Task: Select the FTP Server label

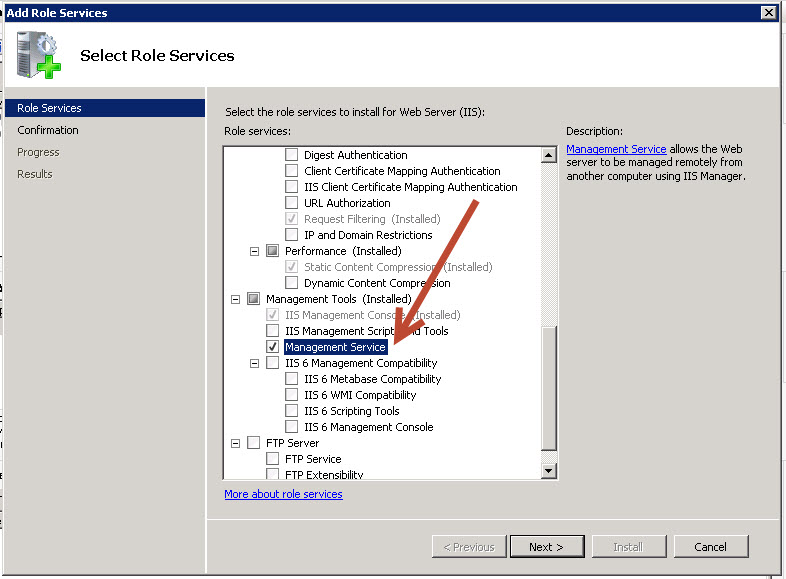Action: [x=292, y=443]
